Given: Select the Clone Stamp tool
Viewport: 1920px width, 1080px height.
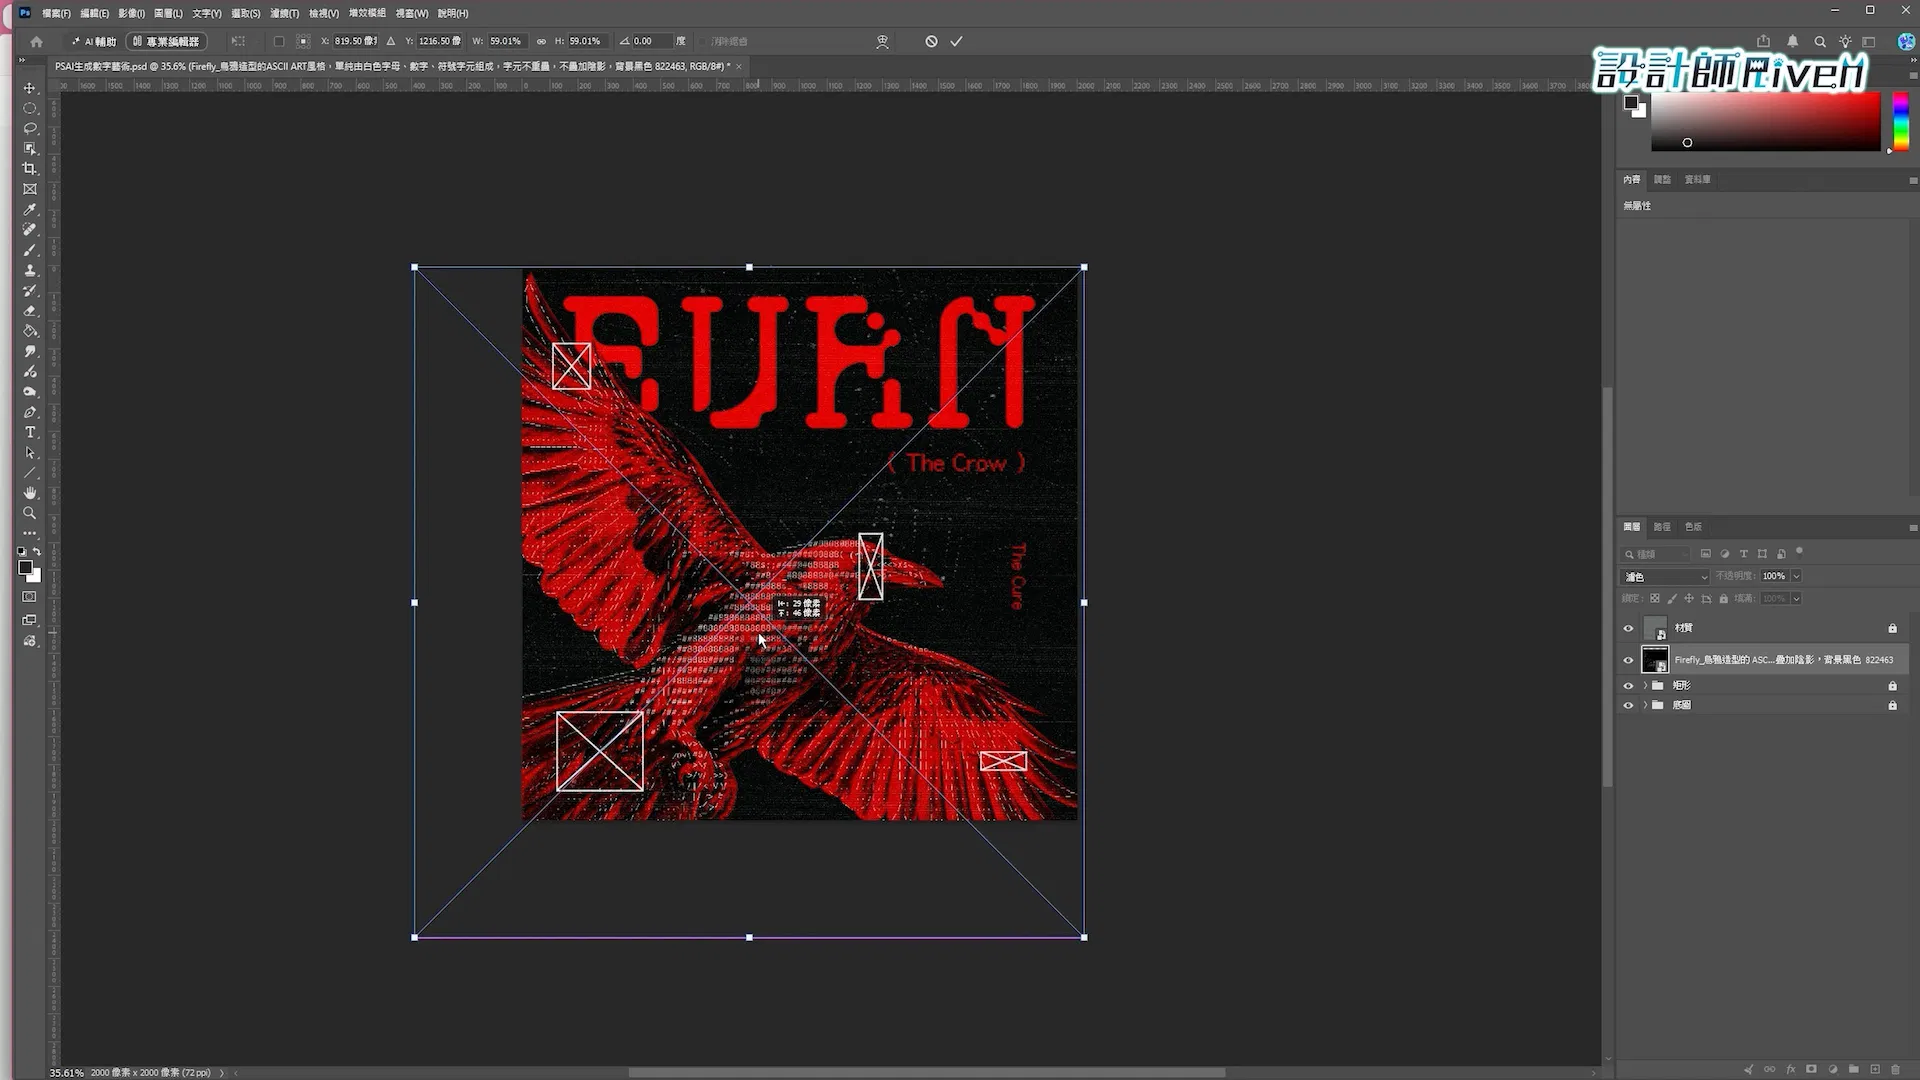Looking at the screenshot, I should [30, 270].
